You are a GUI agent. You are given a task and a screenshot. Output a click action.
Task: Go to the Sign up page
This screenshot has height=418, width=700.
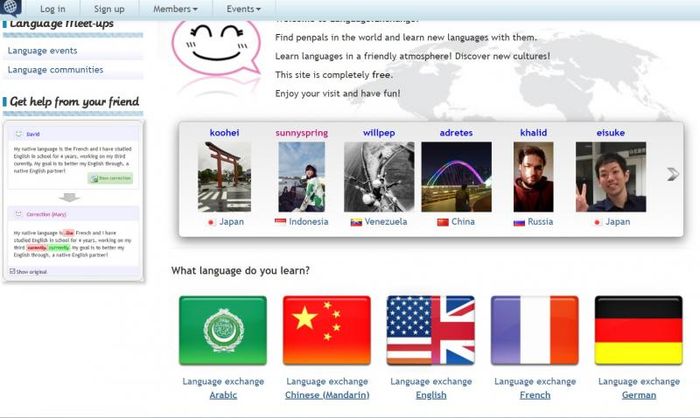click(x=109, y=9)
